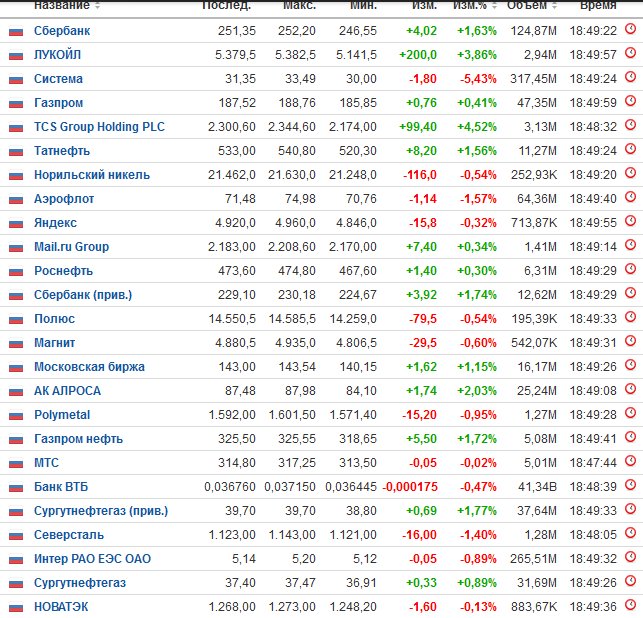Open the Московская биржа link

pos(89,367)
